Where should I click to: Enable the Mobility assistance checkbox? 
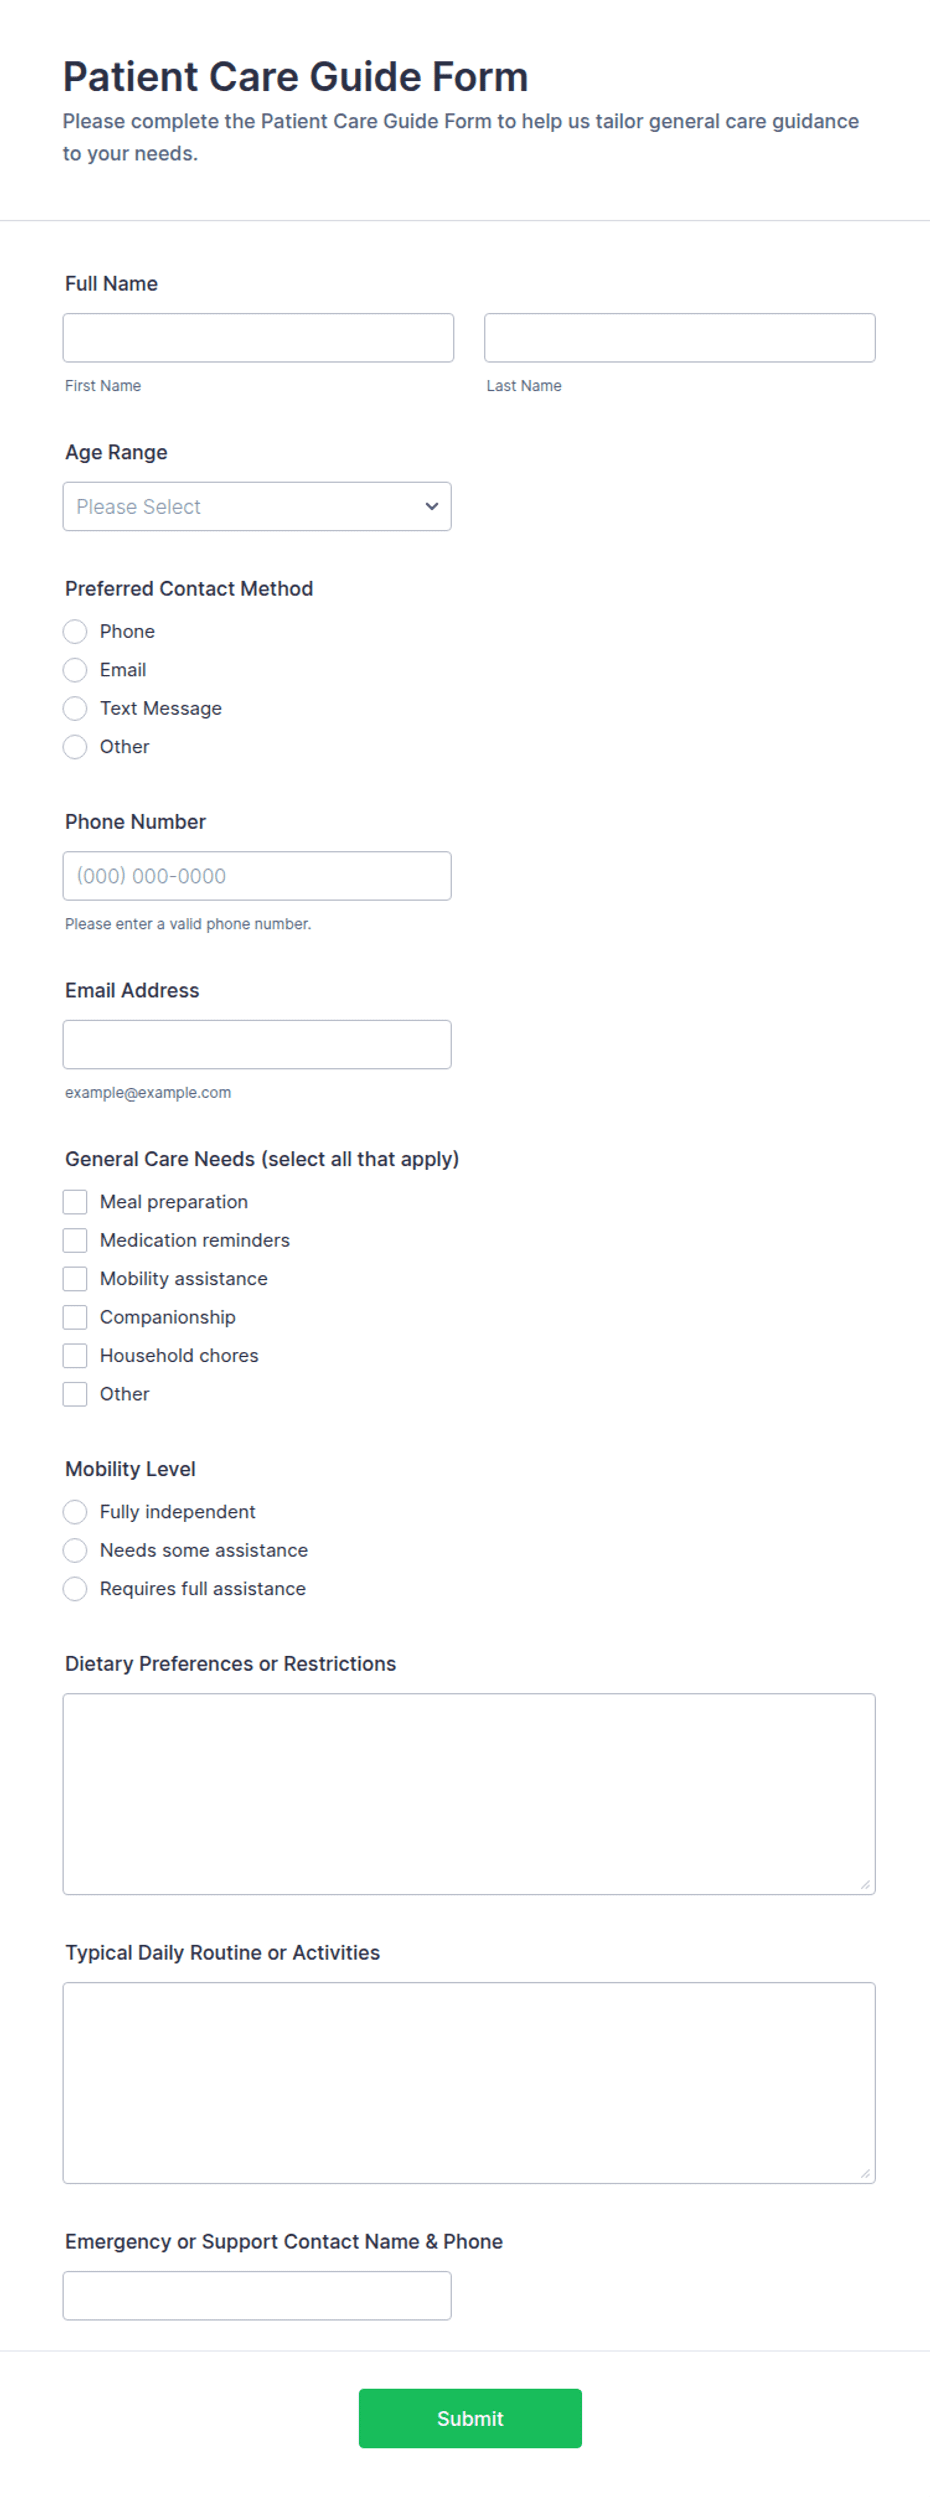coord(75,1278)
